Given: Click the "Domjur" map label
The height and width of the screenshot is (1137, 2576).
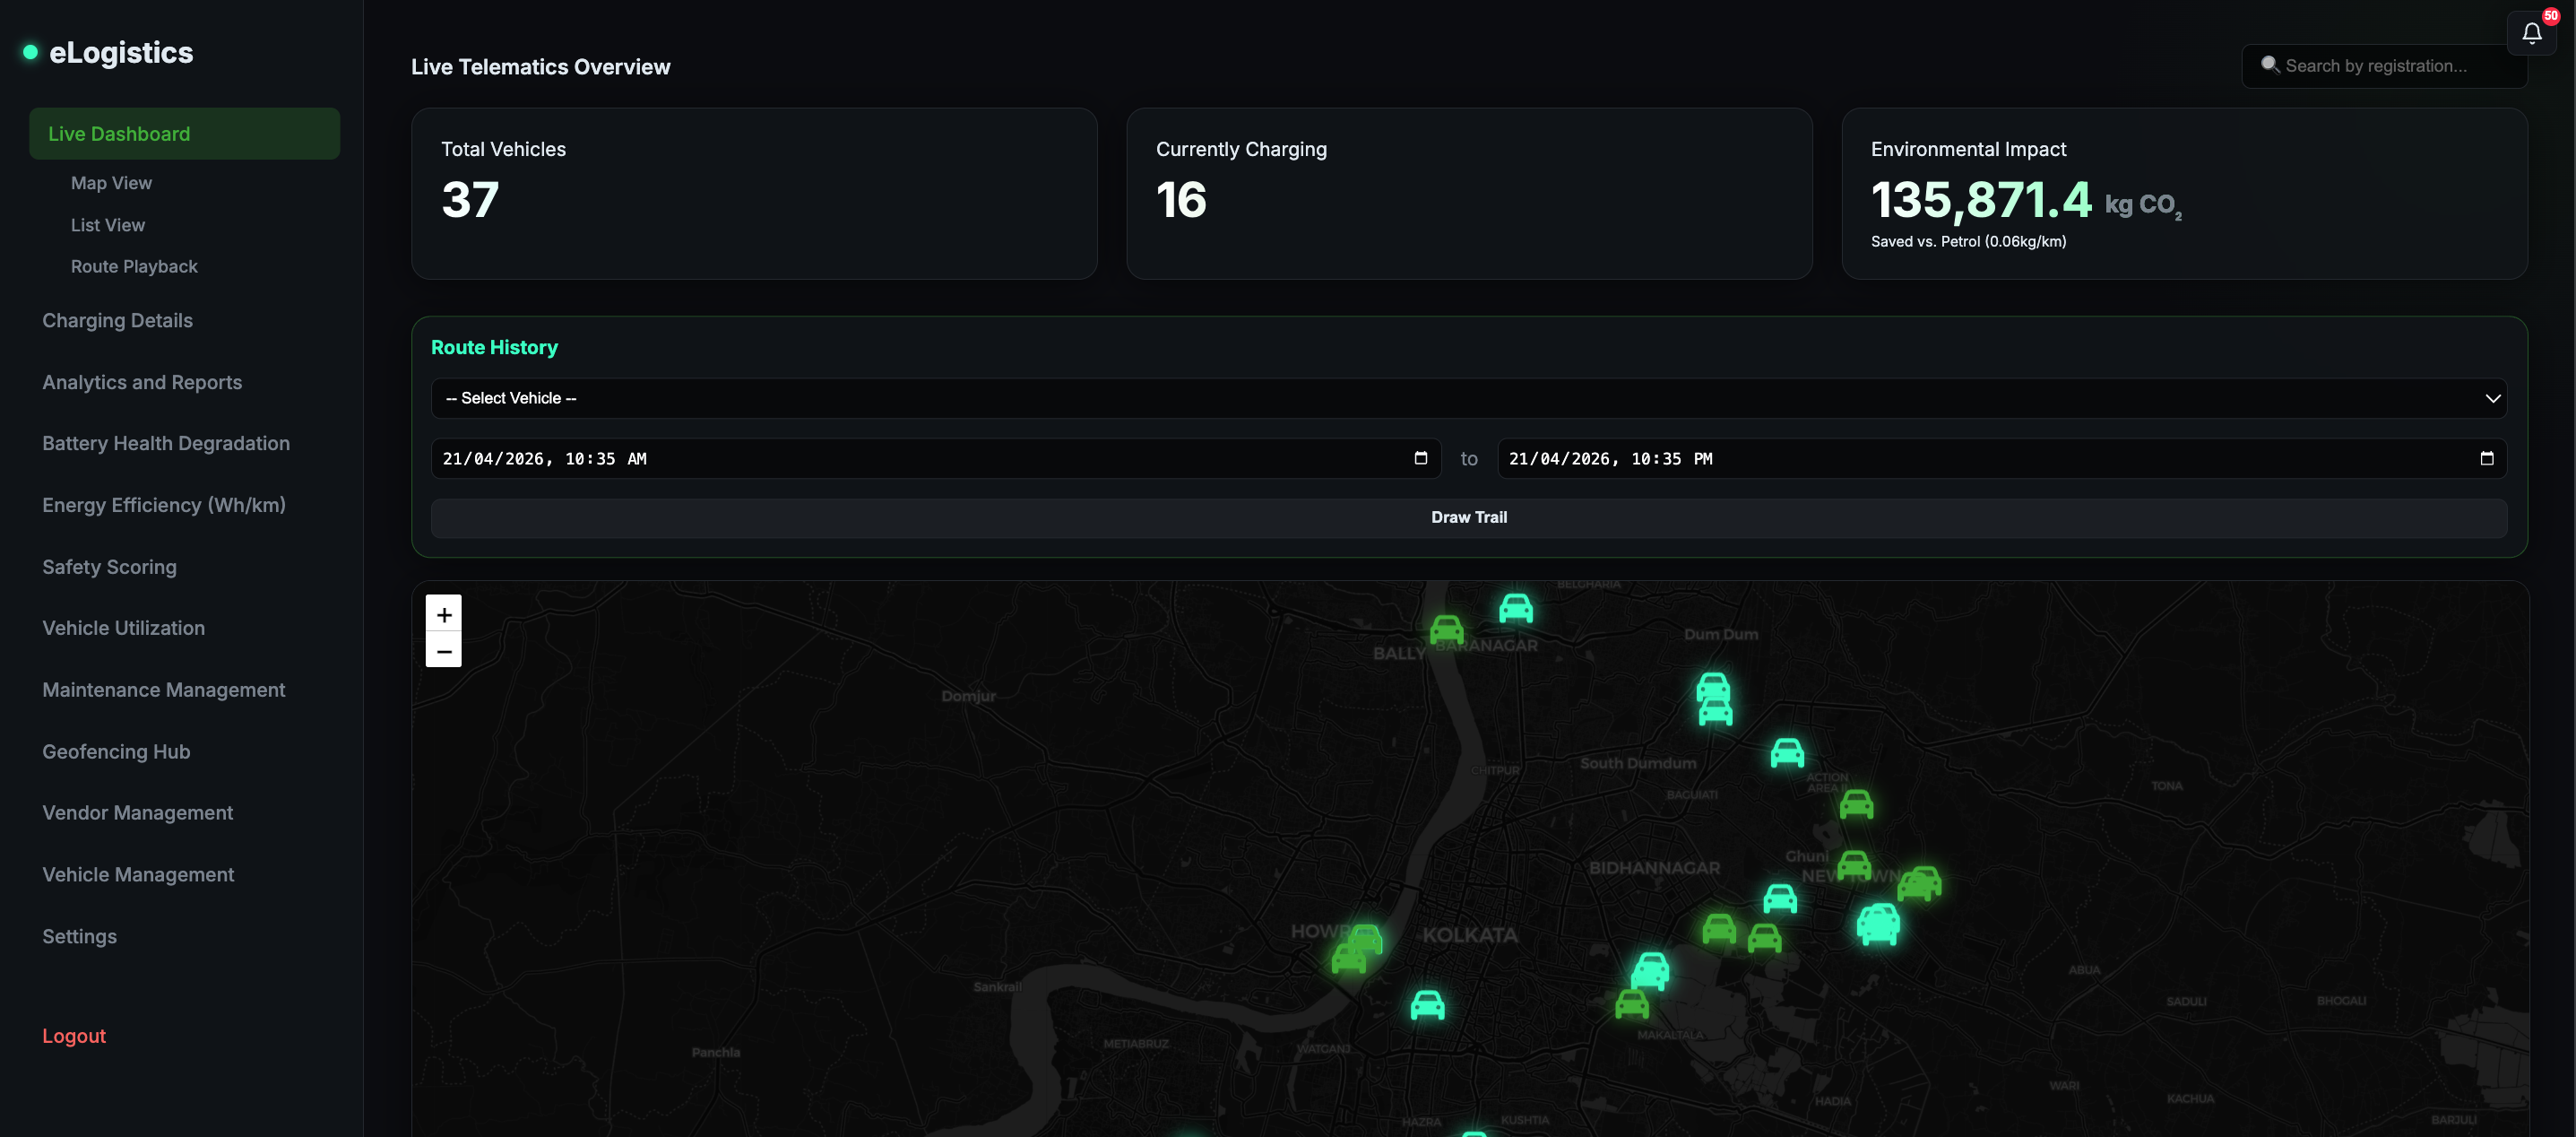Looking at the screenshot, I should 968,696.
